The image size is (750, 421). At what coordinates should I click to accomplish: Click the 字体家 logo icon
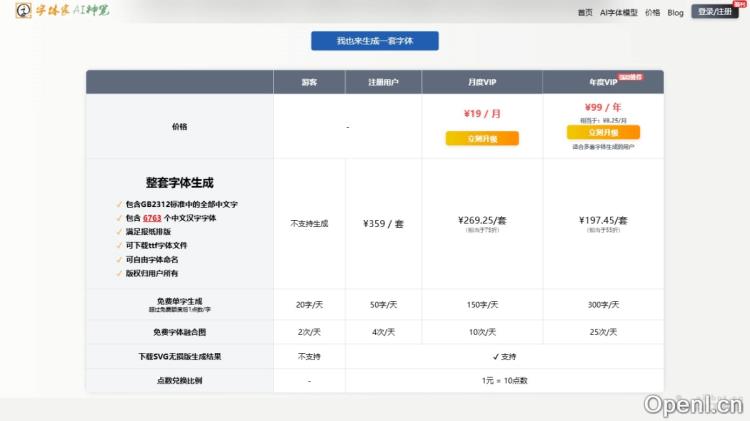pyautogui.click(x=23, y=12)
